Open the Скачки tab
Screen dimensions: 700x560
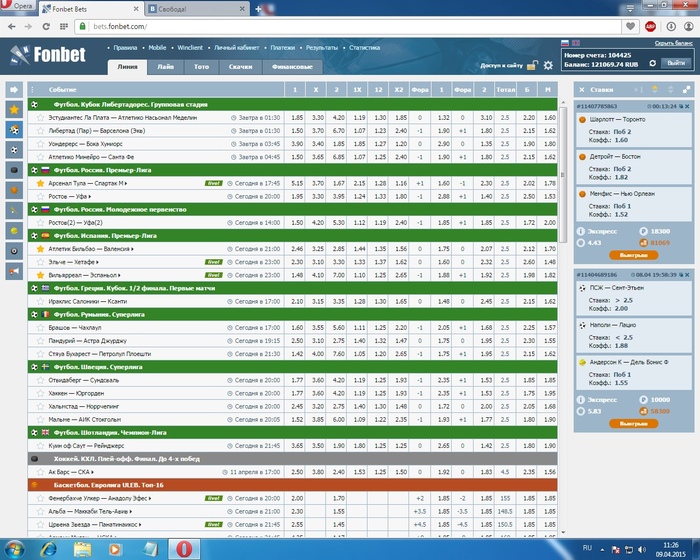click(x=241, y=67)
